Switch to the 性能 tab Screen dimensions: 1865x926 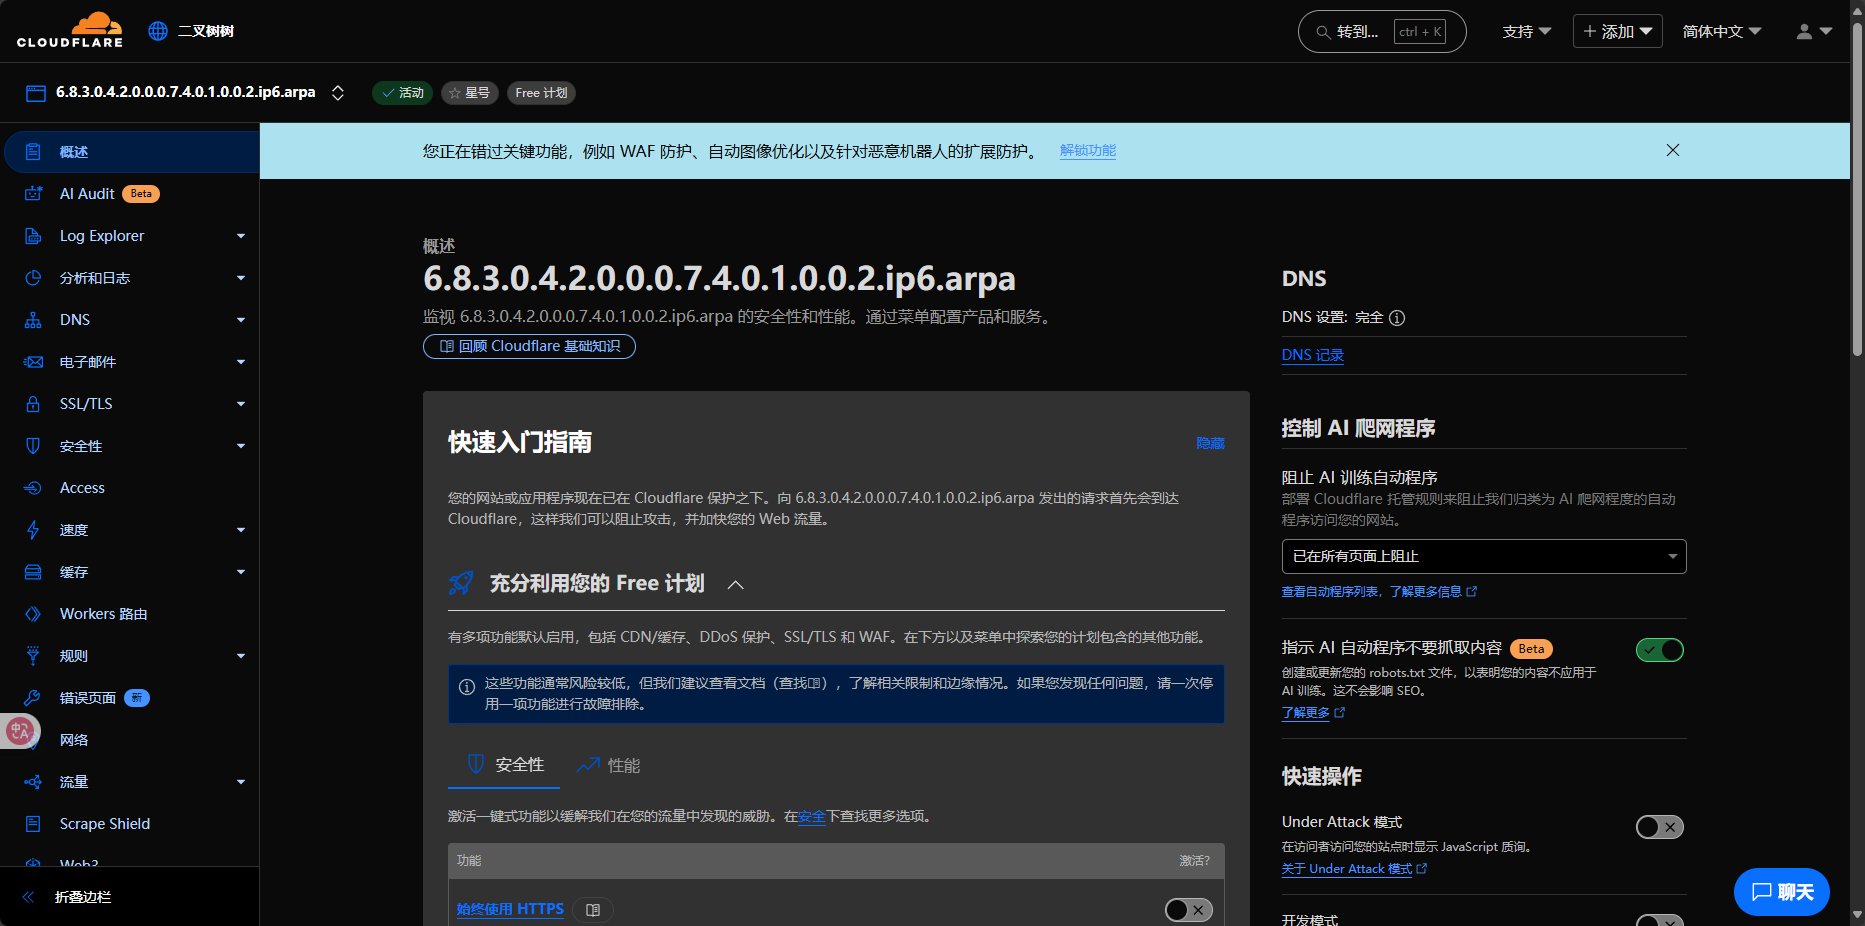609,765
